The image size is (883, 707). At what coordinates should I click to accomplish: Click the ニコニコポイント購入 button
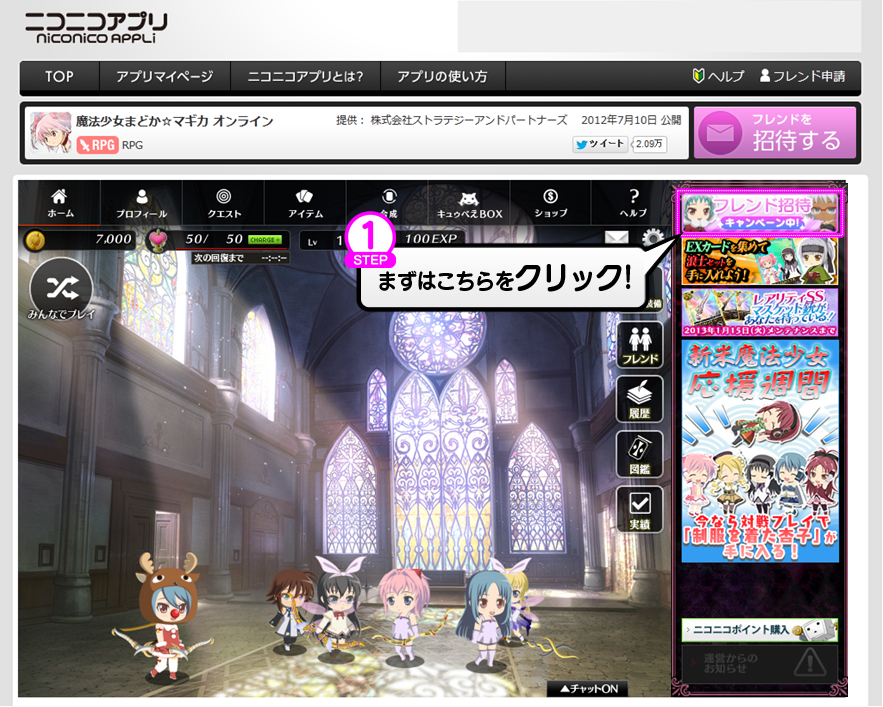[x=760, y=630]
